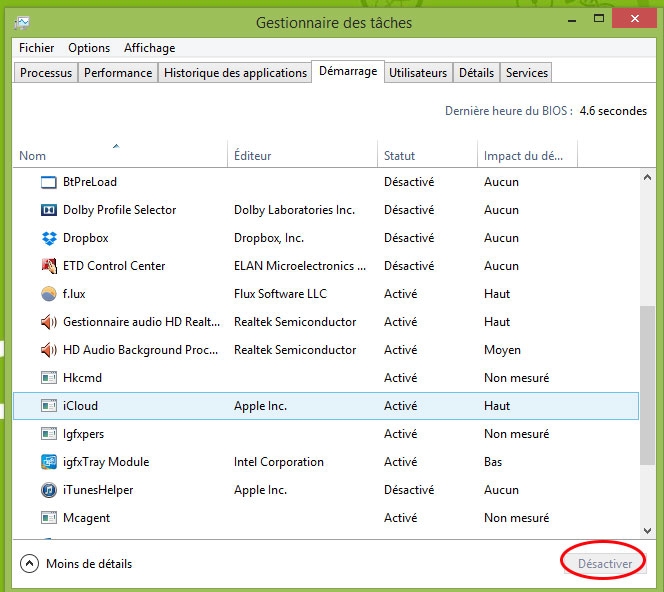This screenshot has width=664, height=592.
Task: Open the Affichage menu
Action: pos(149,48)
